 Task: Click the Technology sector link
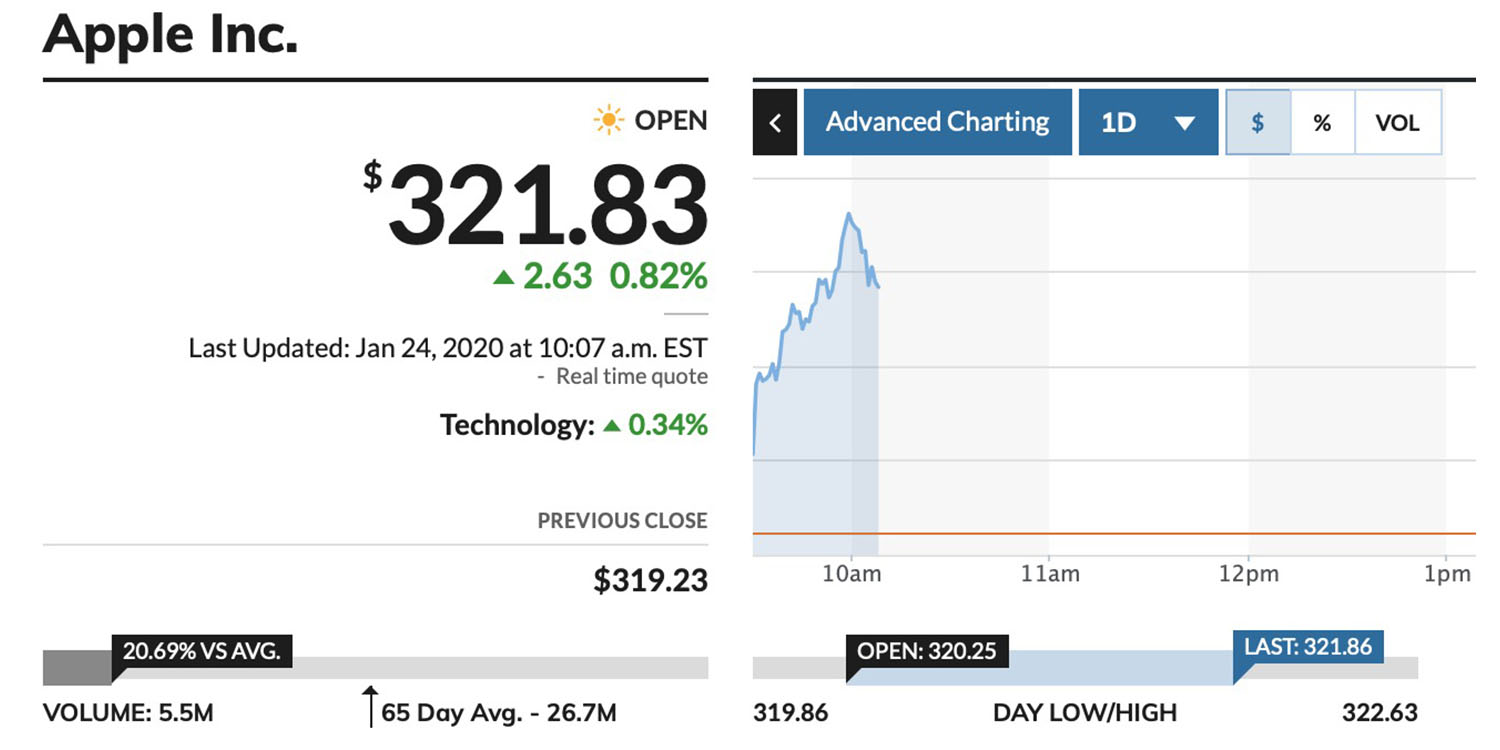[x=516, y=425]
